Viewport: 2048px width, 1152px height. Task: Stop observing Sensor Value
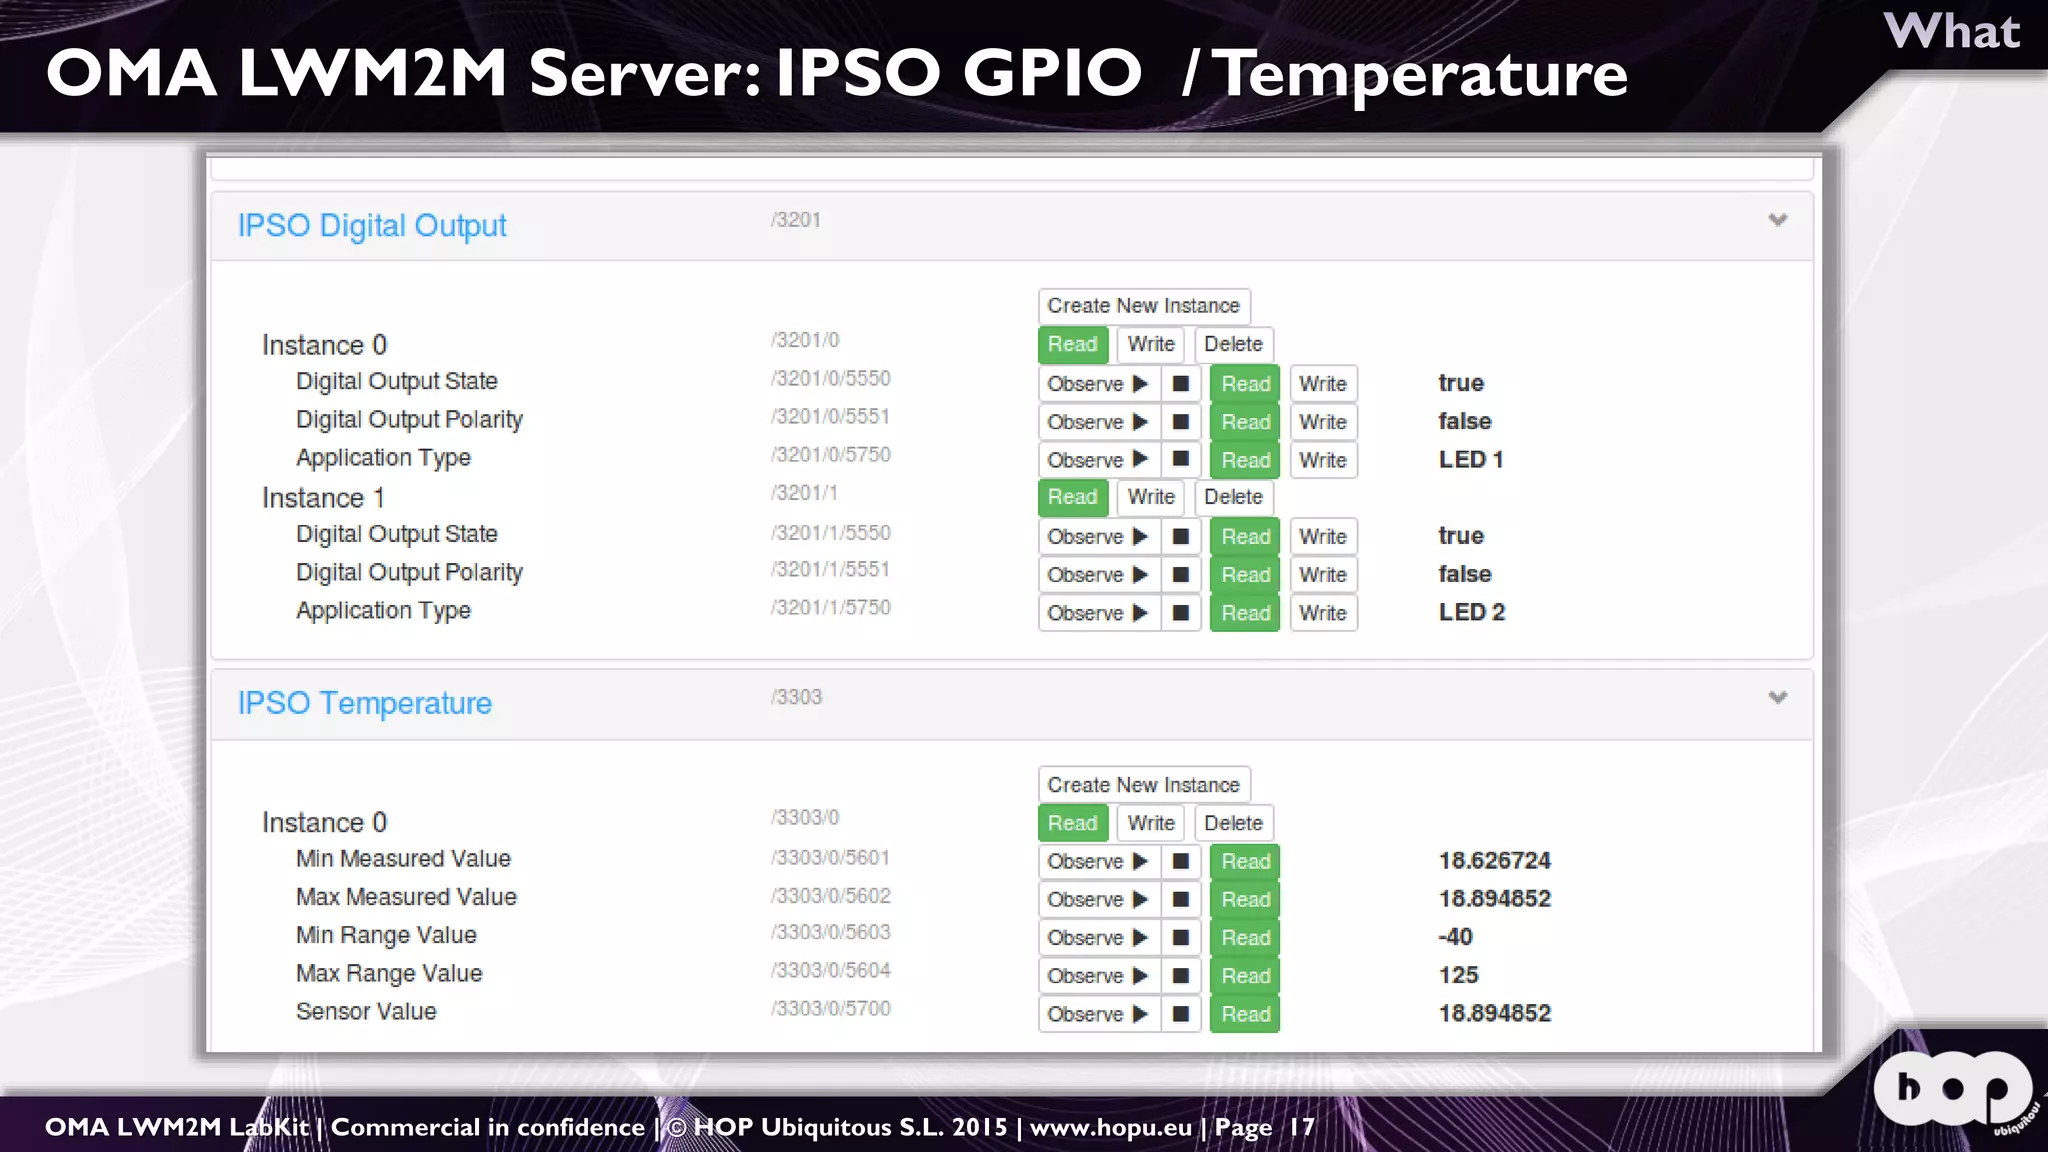coord(1181,1014)
